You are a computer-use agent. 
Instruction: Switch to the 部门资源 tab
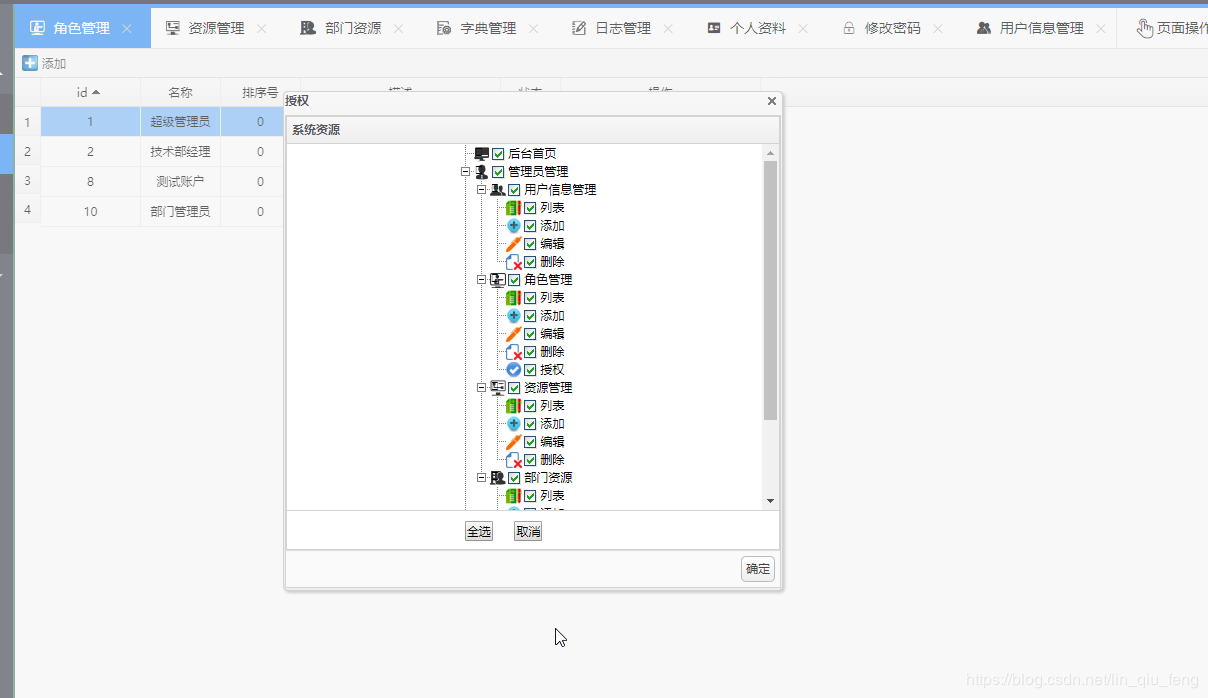tap(353, 28)
